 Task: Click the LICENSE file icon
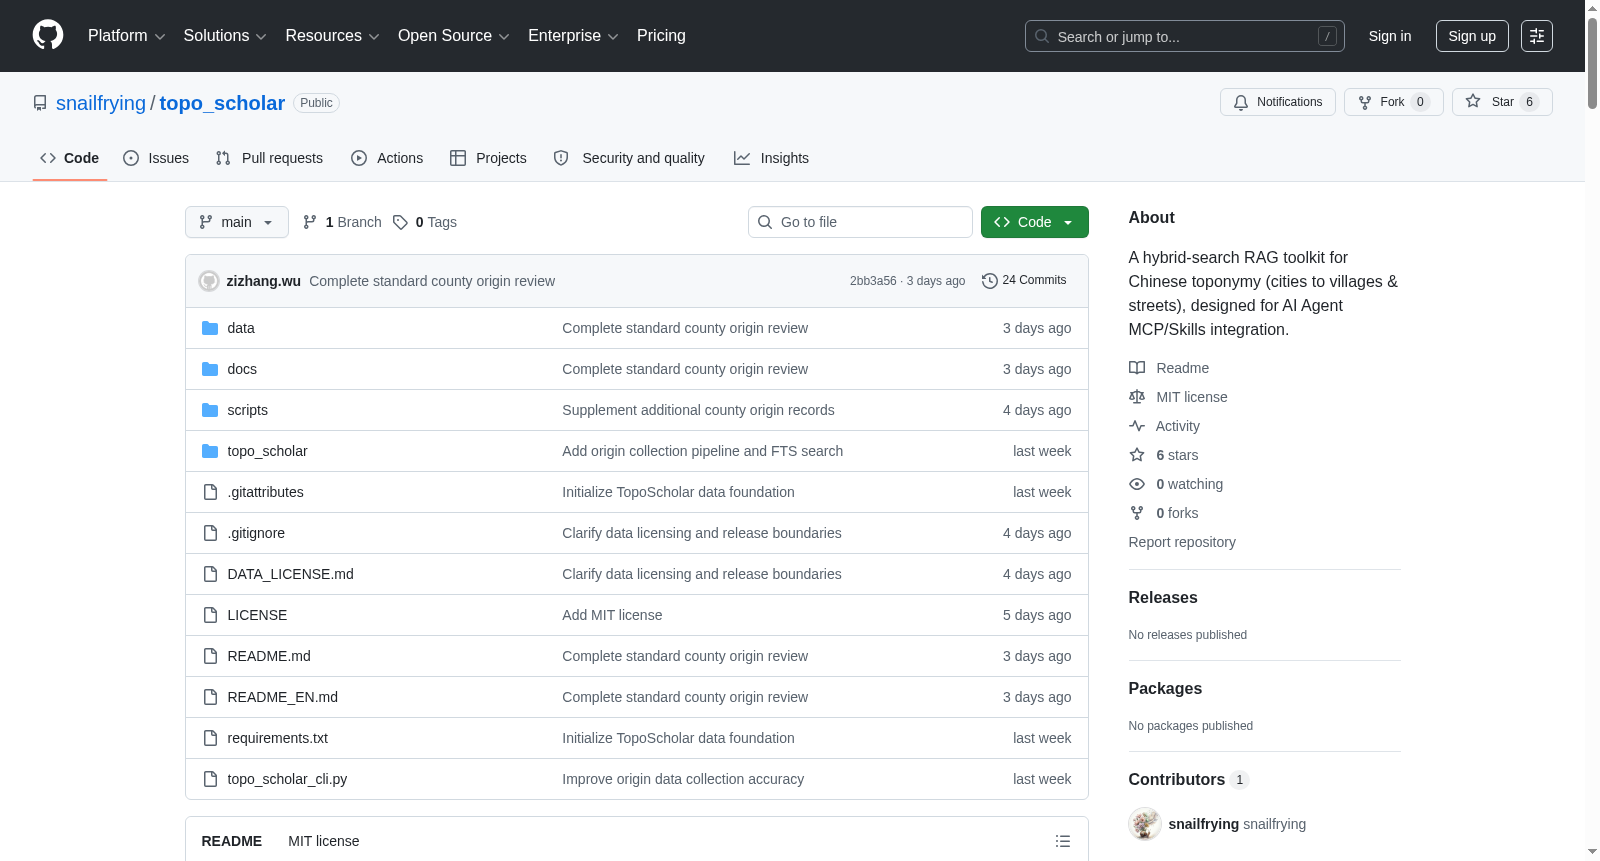click(210, 615)
